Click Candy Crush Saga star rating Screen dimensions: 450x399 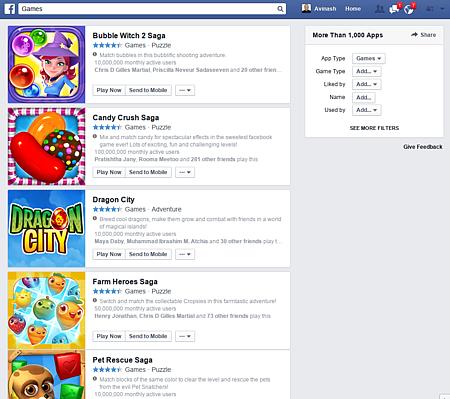(107, 127)
